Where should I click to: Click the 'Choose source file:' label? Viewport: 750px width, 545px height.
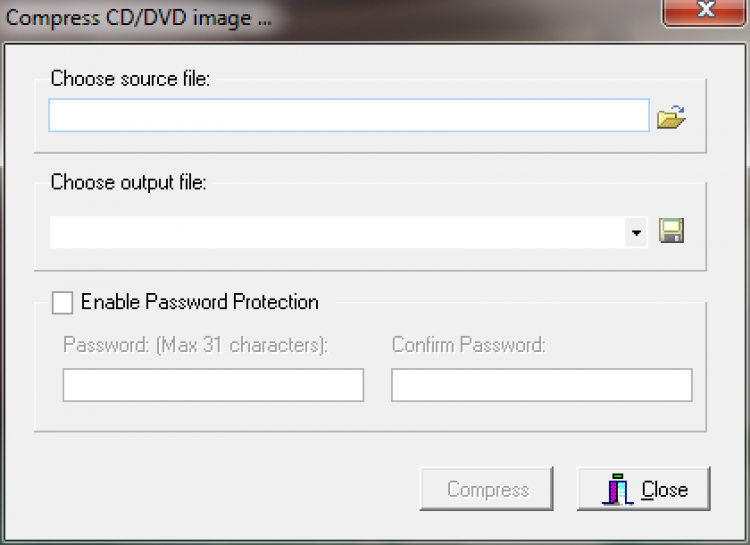pyautogui.click(x=130, y=79)
